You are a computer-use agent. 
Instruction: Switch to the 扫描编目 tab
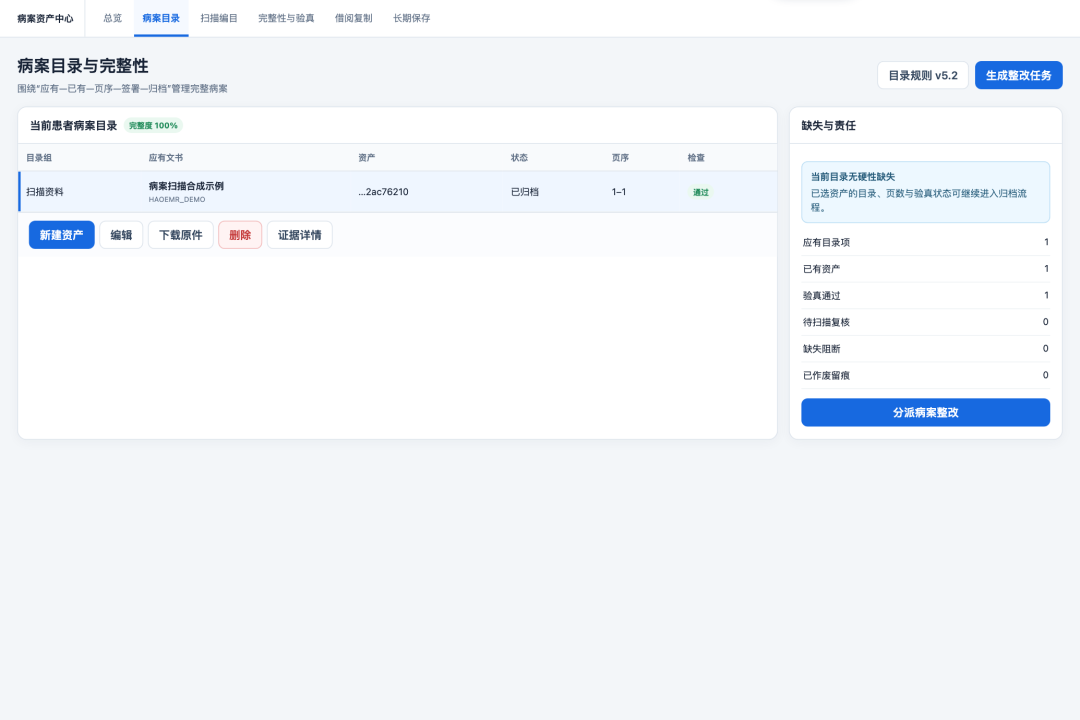pos(219,18)
